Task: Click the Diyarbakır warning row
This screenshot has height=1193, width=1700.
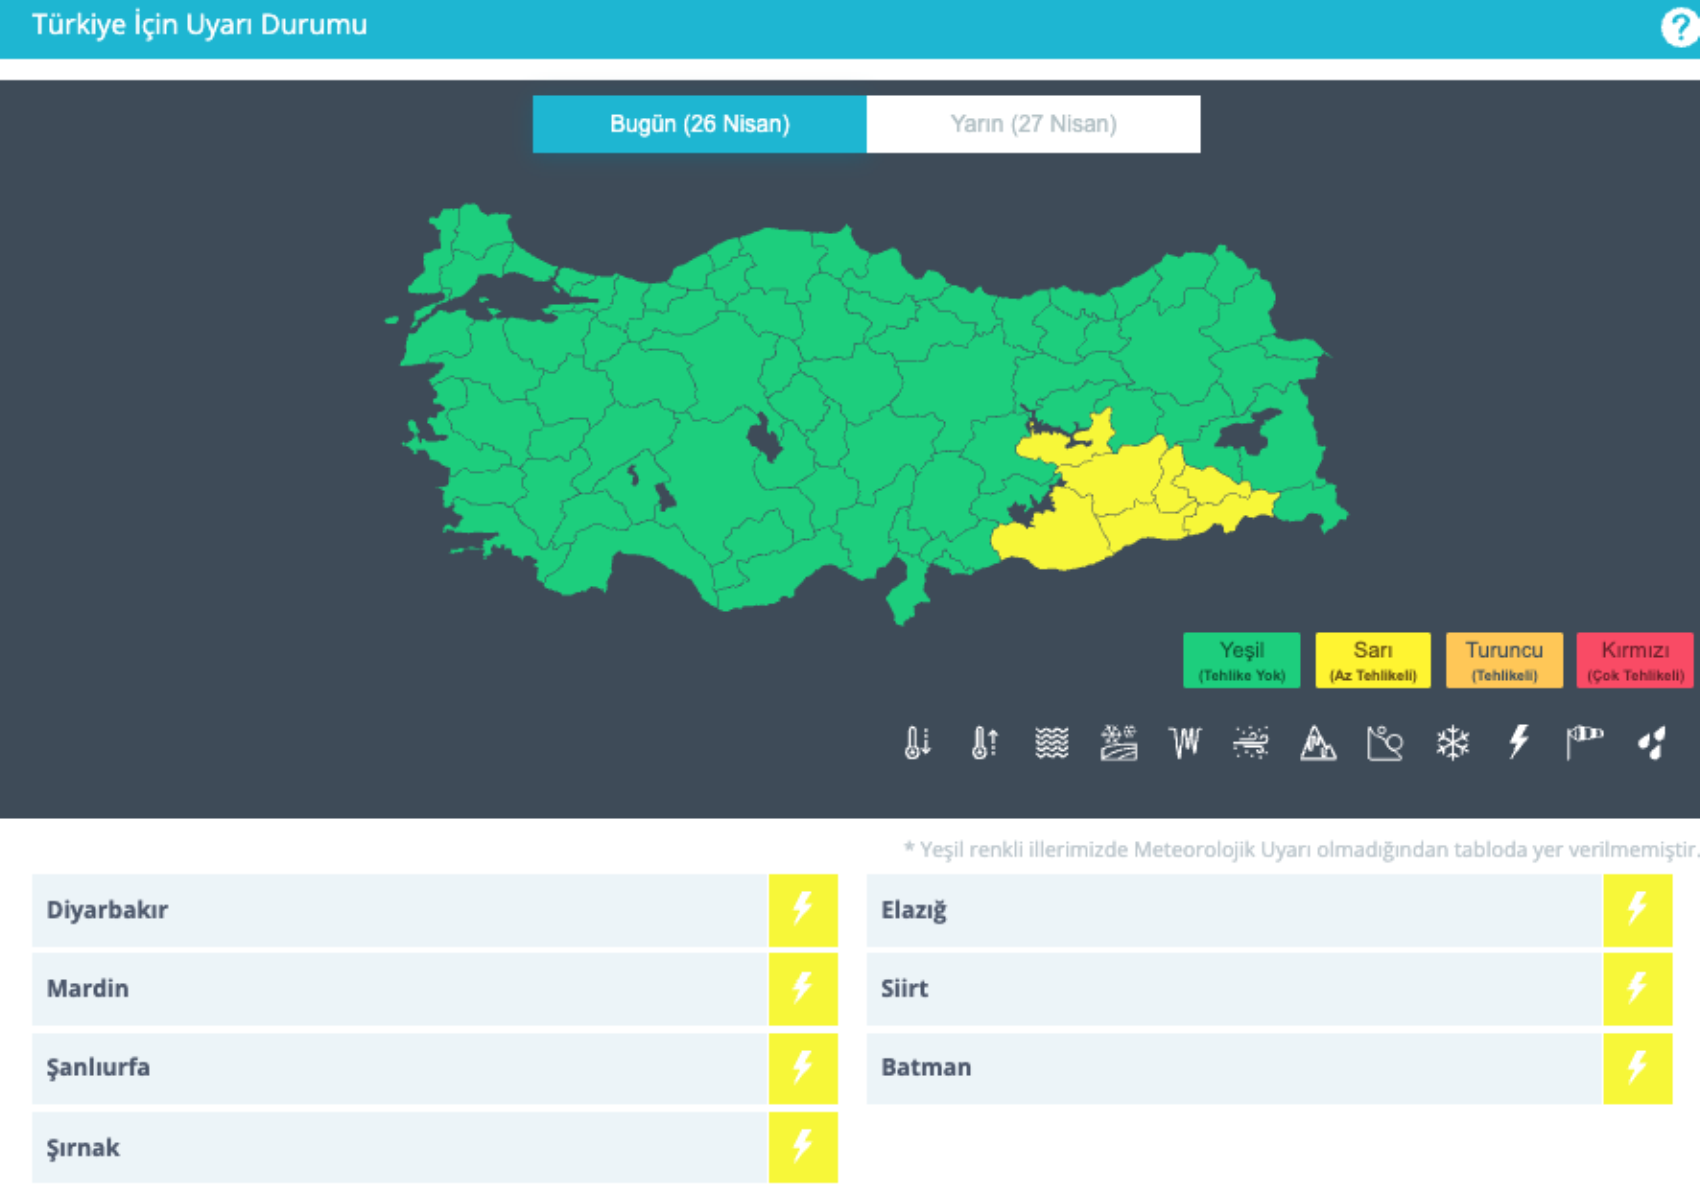Action: [400, 910]
